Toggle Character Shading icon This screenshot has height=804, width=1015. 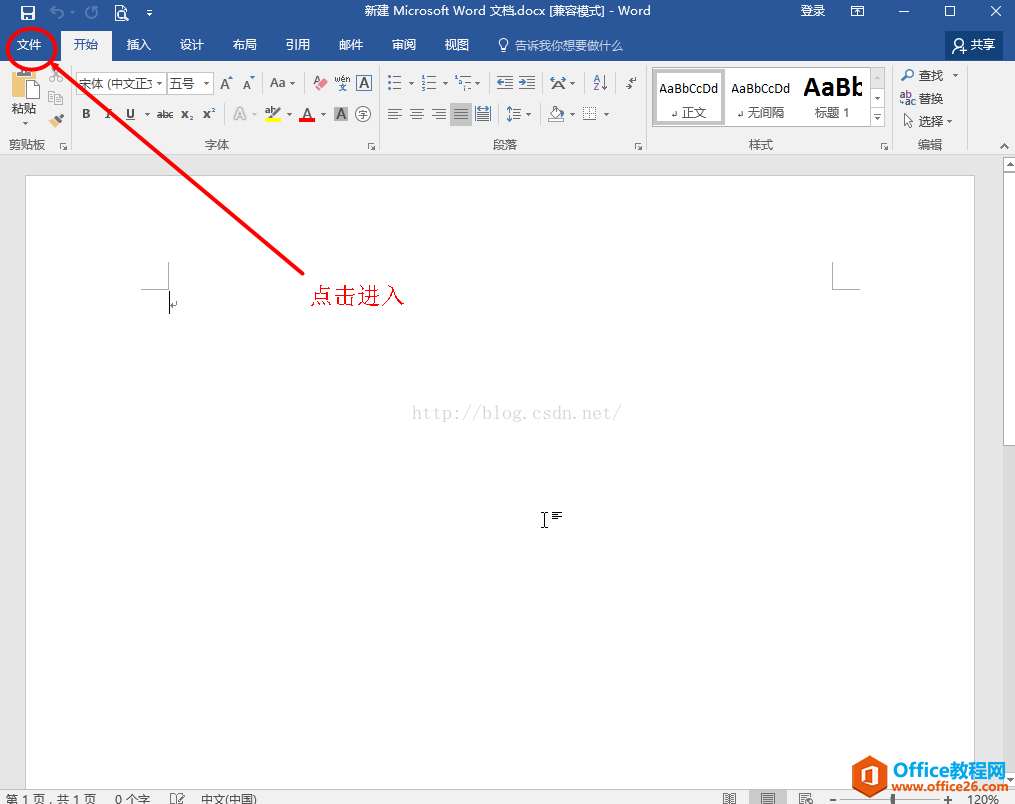[x=341, y=114]
